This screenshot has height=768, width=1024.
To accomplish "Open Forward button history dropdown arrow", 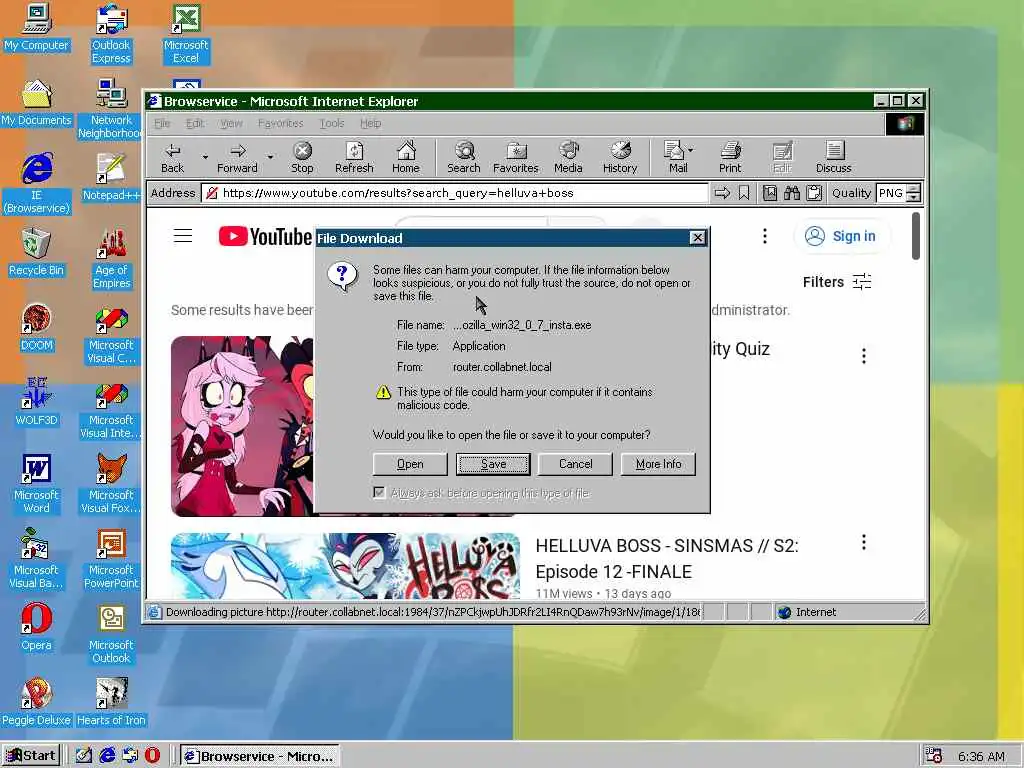I will pos(270,157).
